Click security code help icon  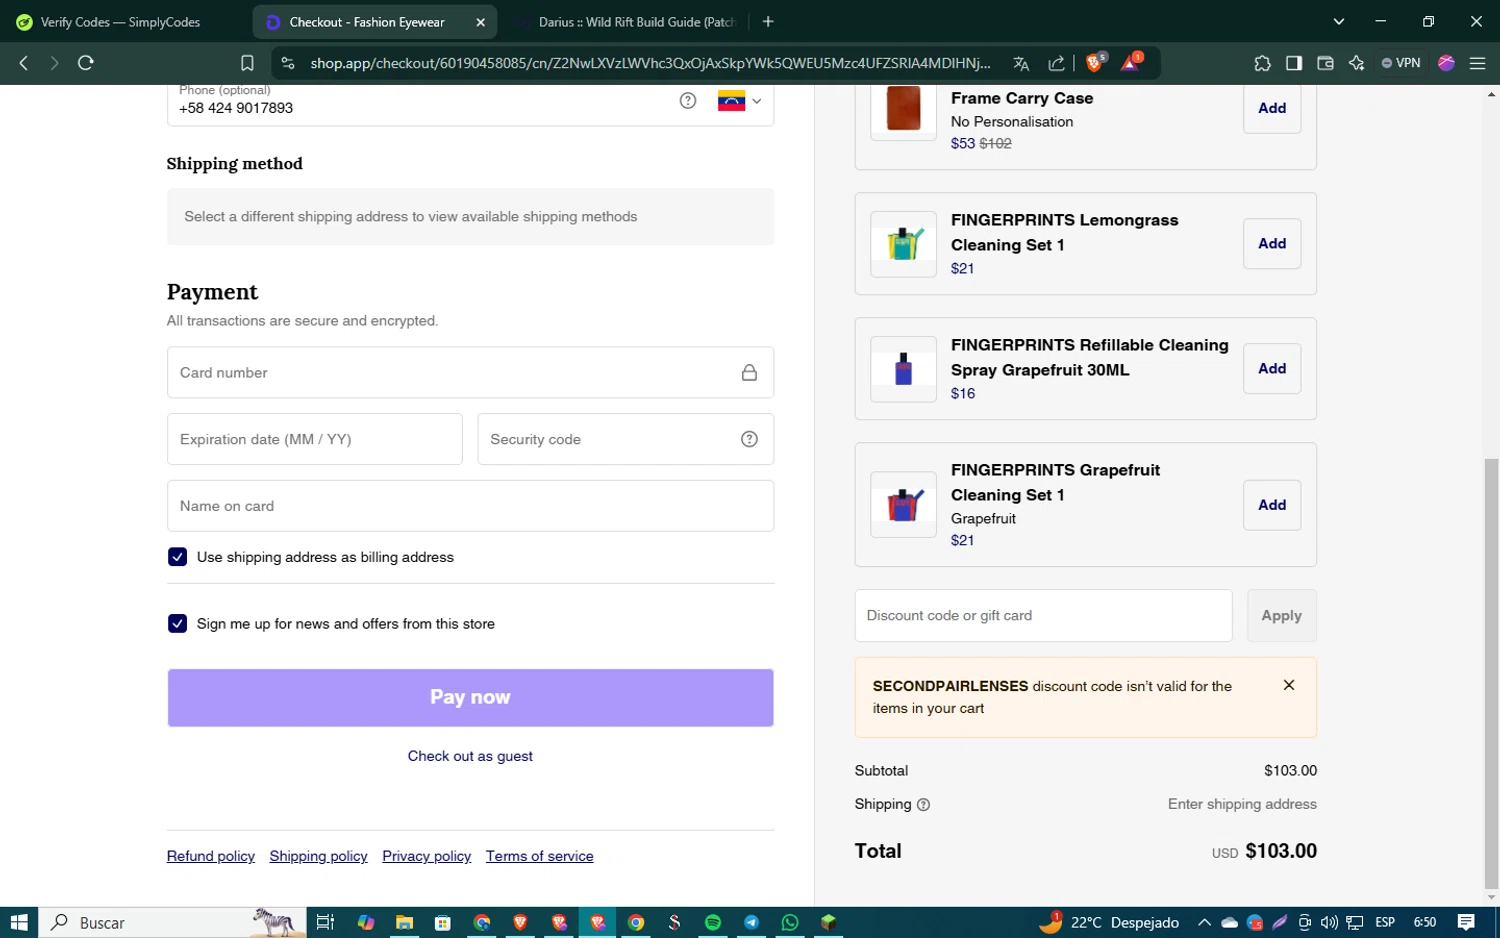point(749,439)
